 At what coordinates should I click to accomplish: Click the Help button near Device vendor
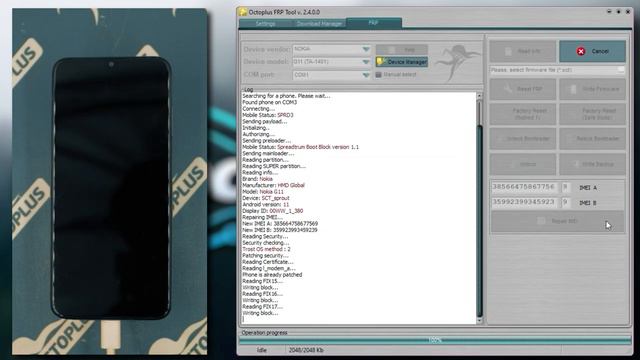click(x=402, y=49)
